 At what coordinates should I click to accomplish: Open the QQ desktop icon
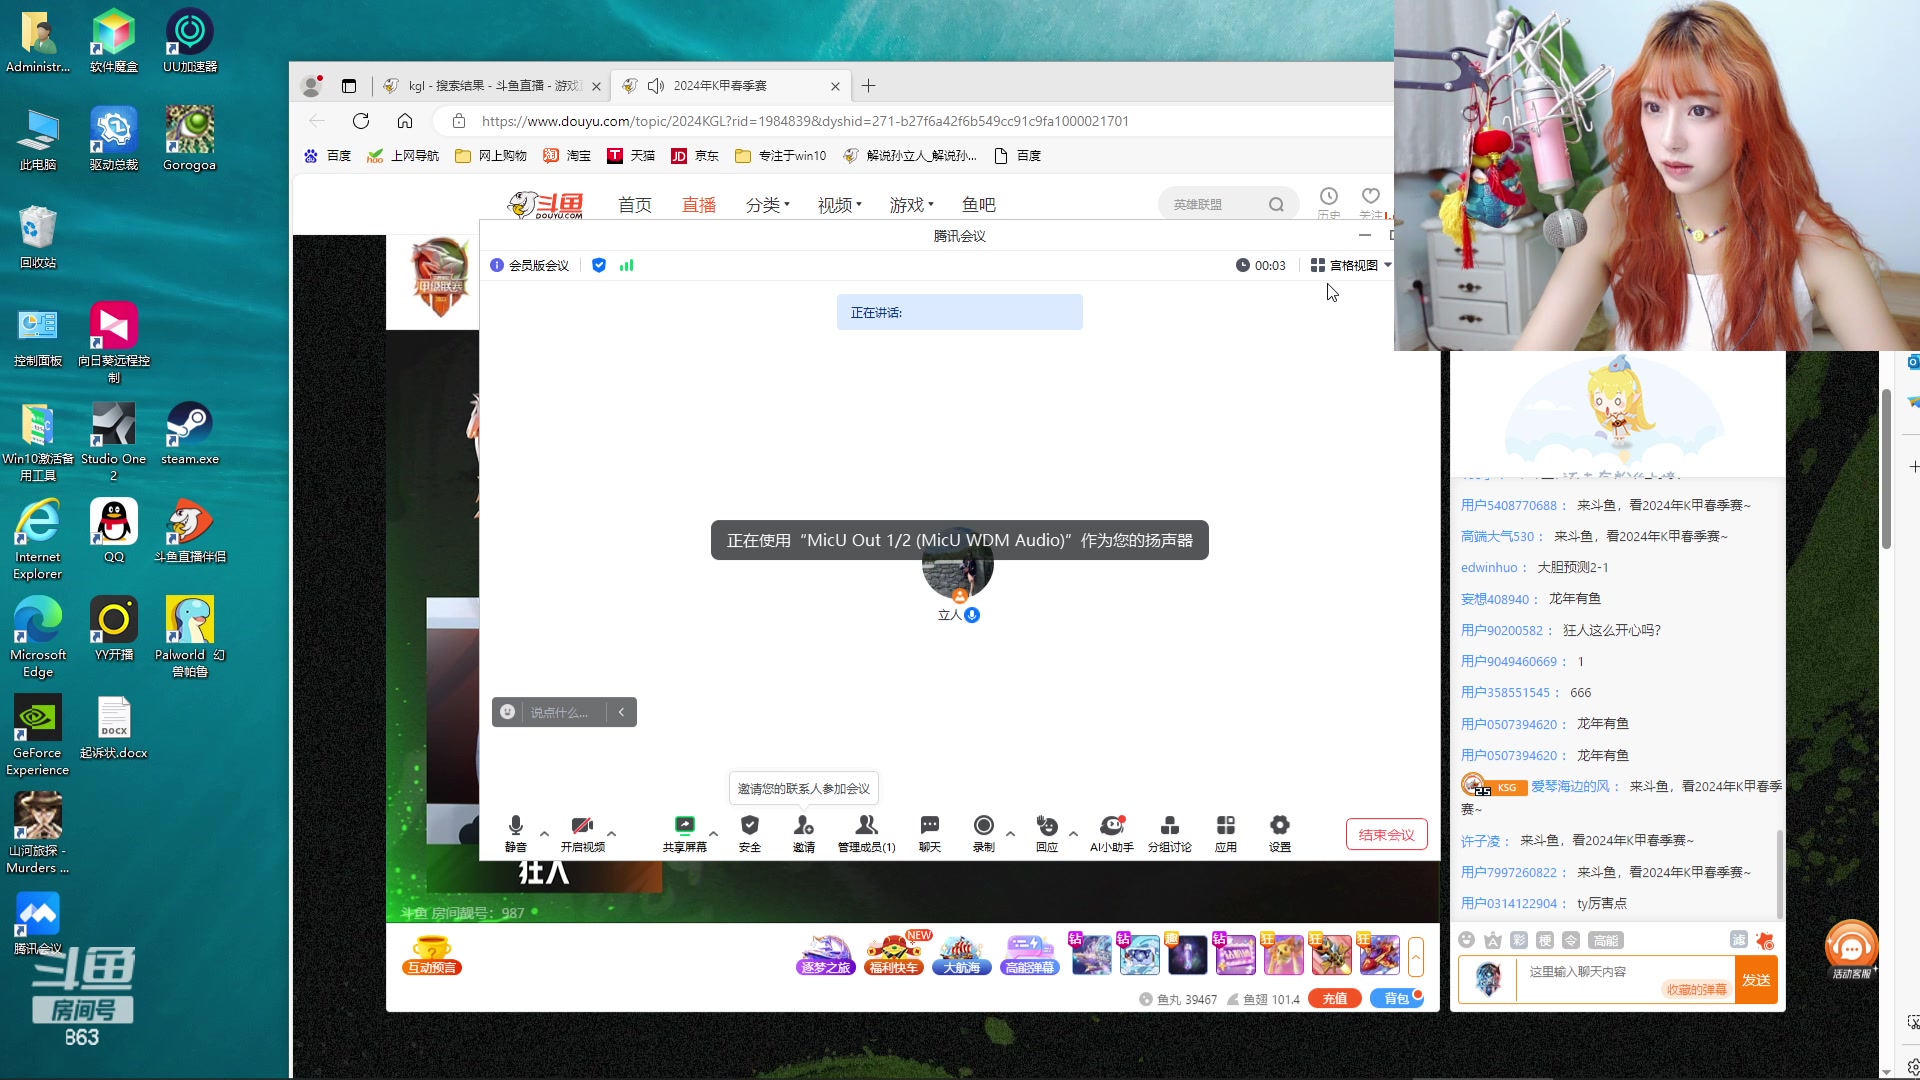pos(114,531)
